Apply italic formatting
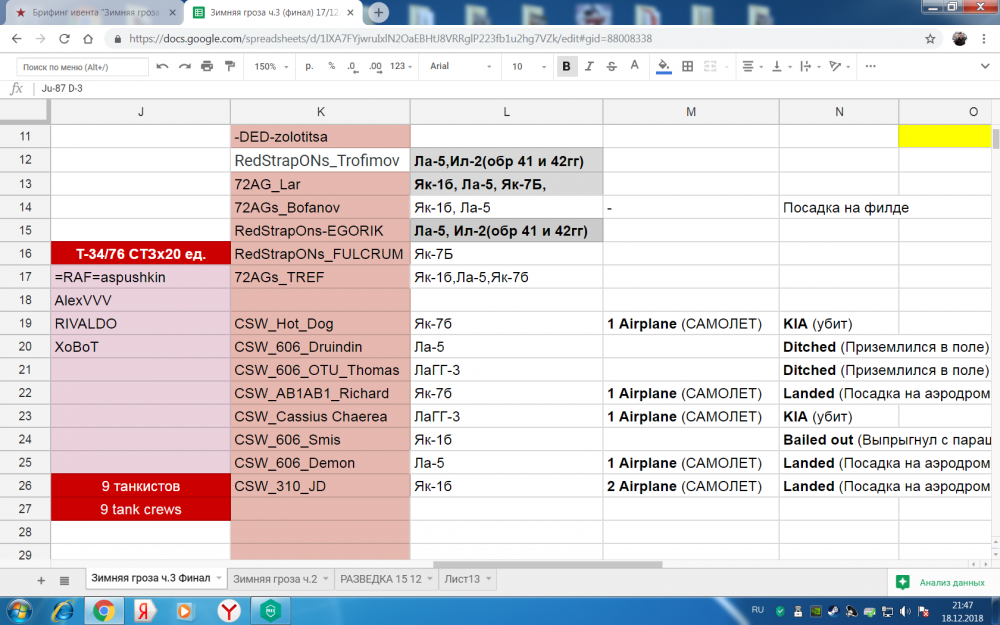The image size is (1000, 625). tap(590, 66)
